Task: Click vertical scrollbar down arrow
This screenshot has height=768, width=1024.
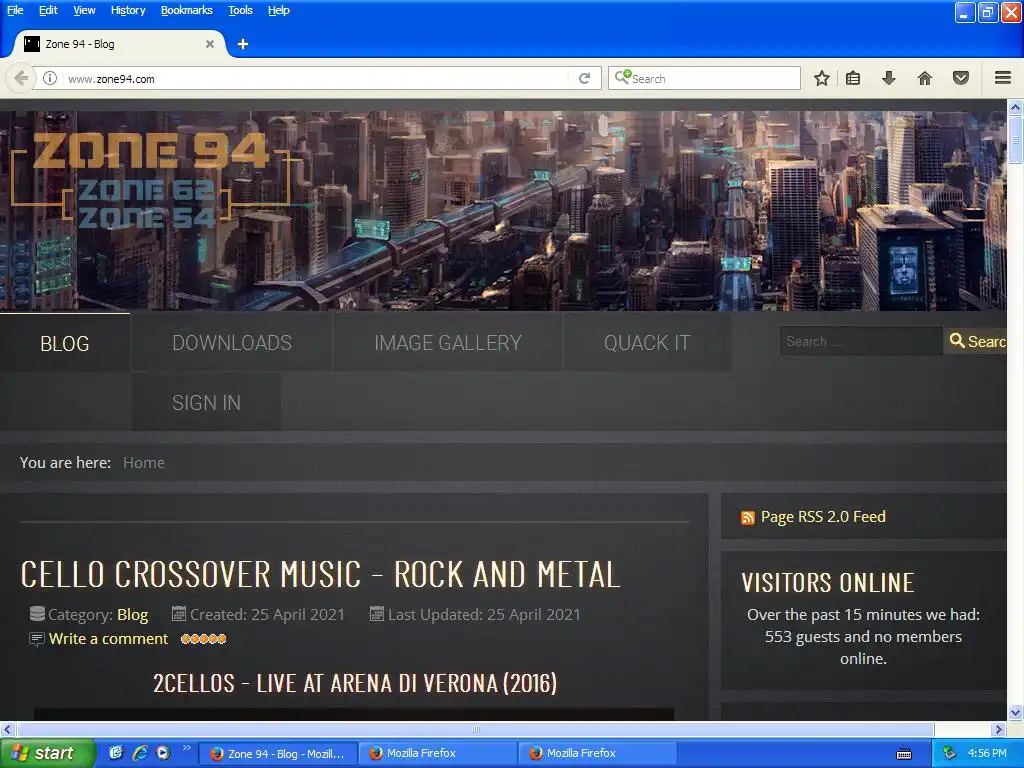Action: (x=1015, y=712)
